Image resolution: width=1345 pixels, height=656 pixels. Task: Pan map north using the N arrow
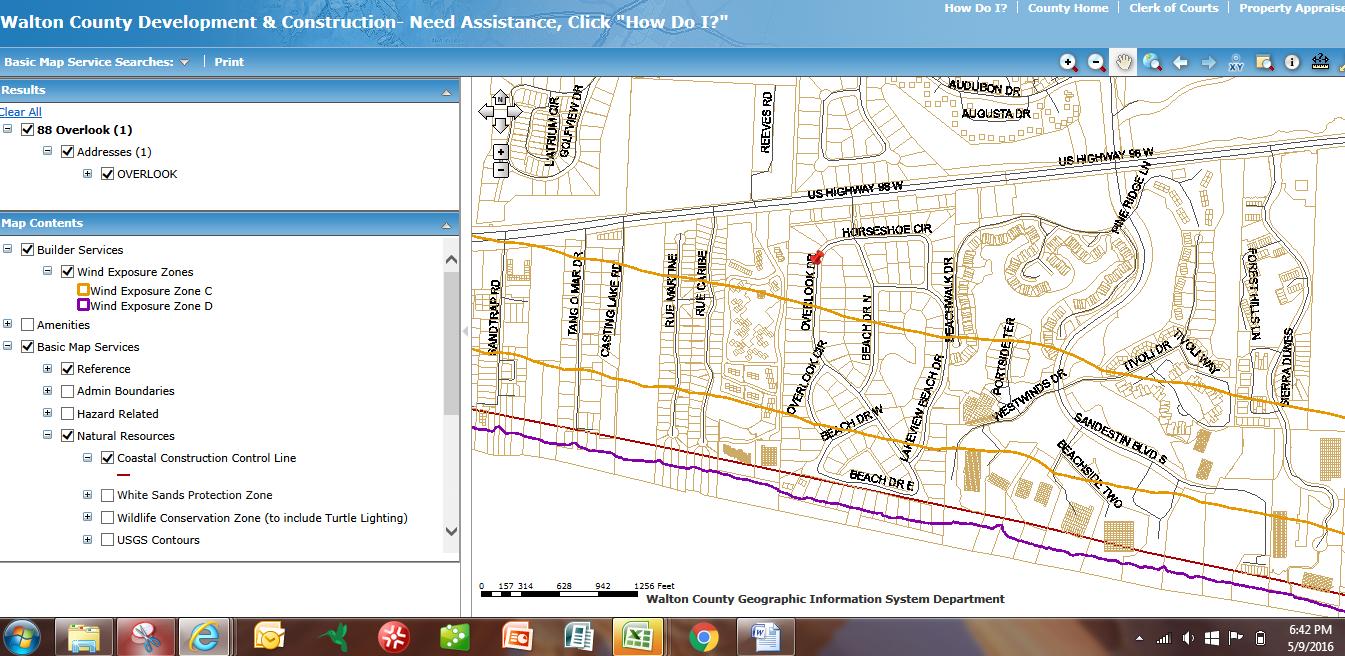(500, 99)
